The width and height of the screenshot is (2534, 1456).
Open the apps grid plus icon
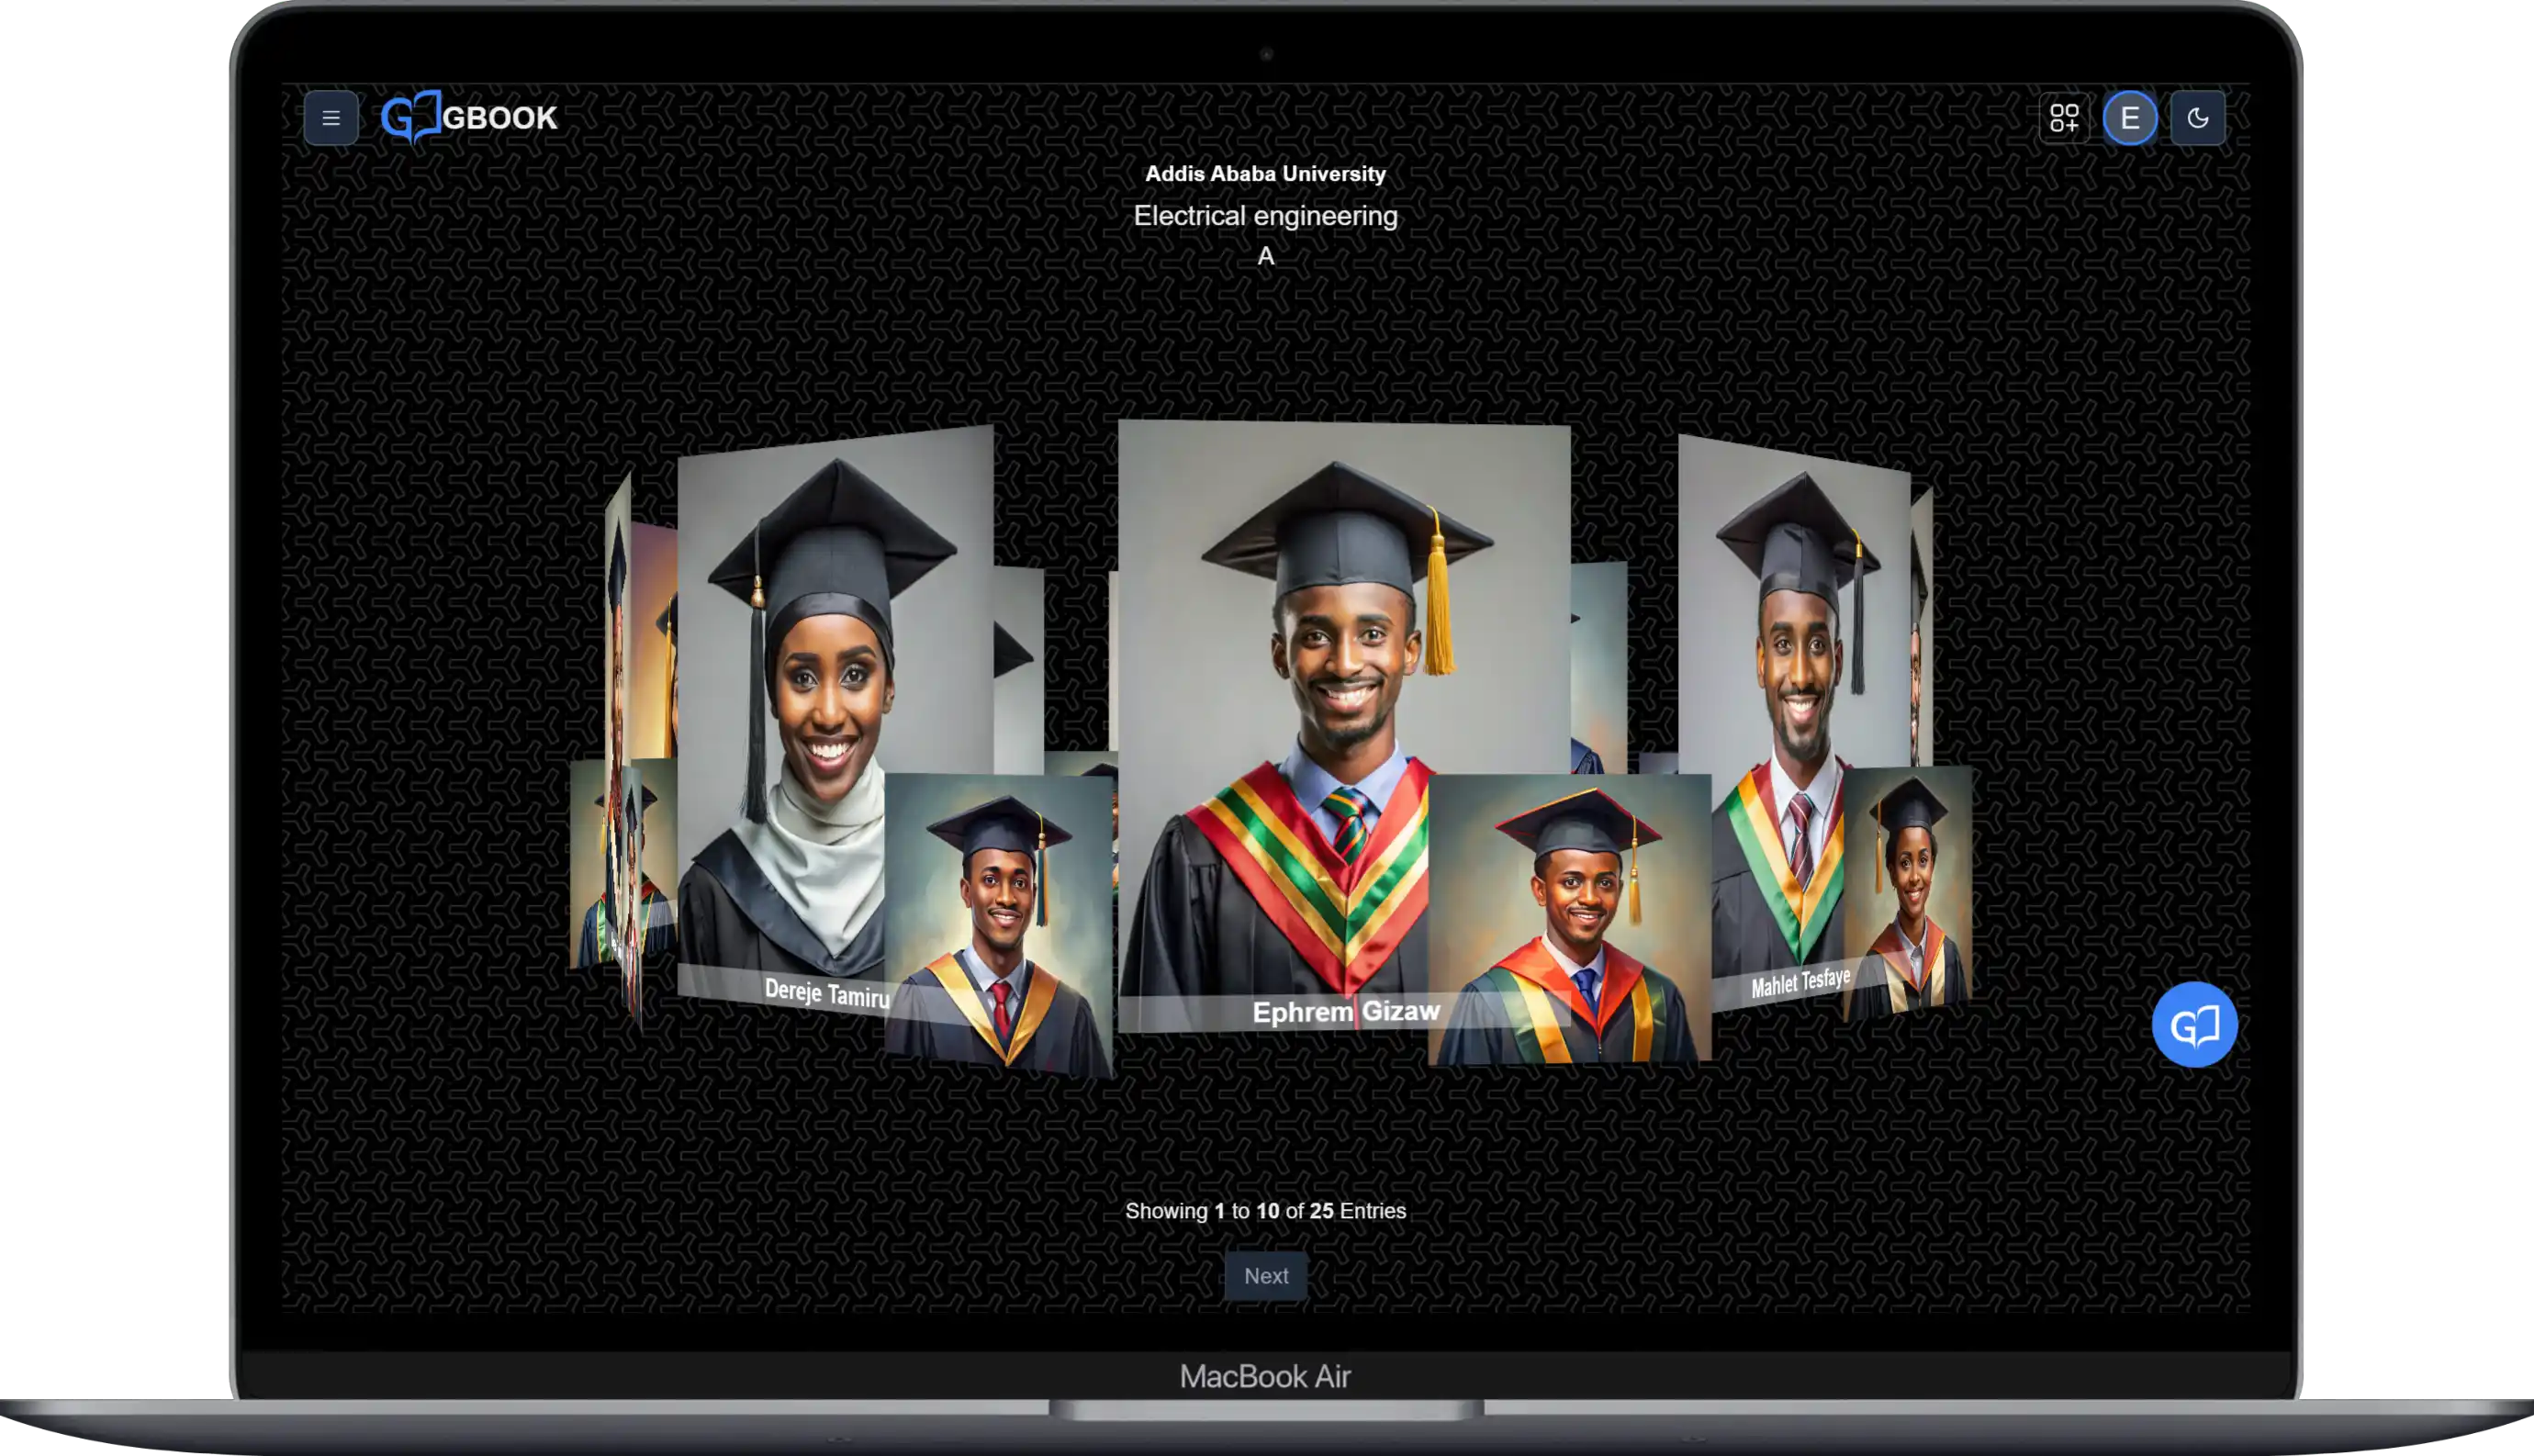(x=2064, y=118)
